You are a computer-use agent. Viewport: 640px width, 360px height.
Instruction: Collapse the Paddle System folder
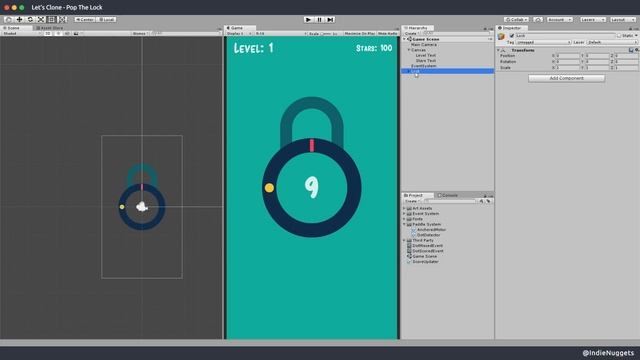[405, 224]
